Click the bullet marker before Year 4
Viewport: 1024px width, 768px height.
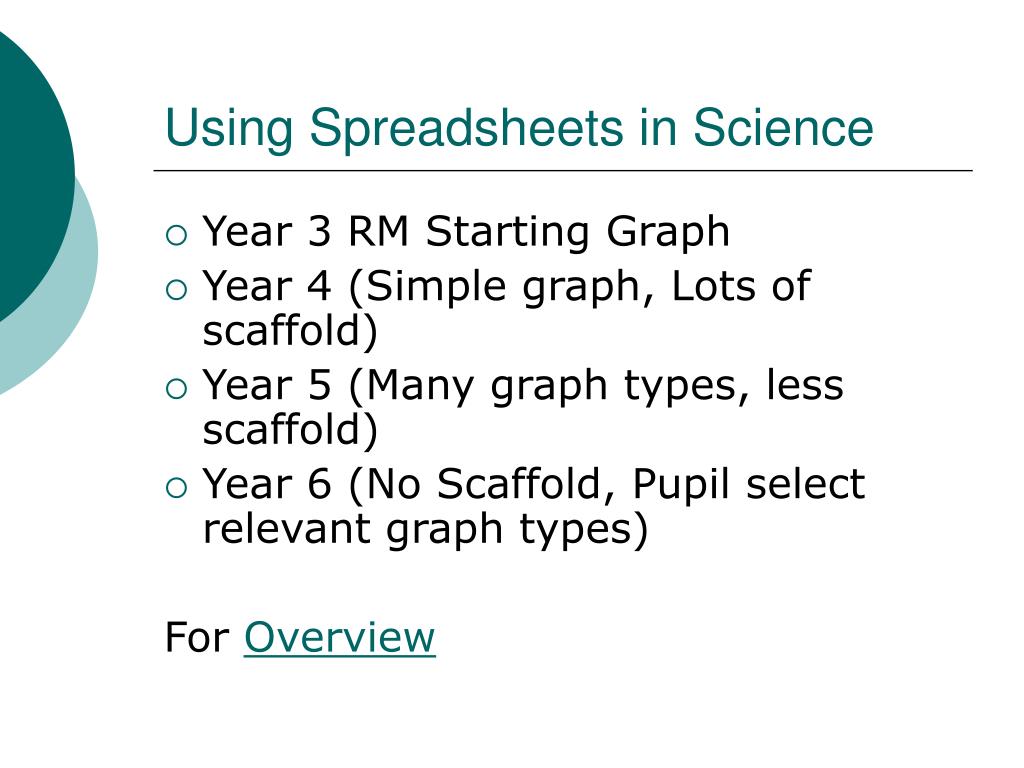tap(176, 289)
